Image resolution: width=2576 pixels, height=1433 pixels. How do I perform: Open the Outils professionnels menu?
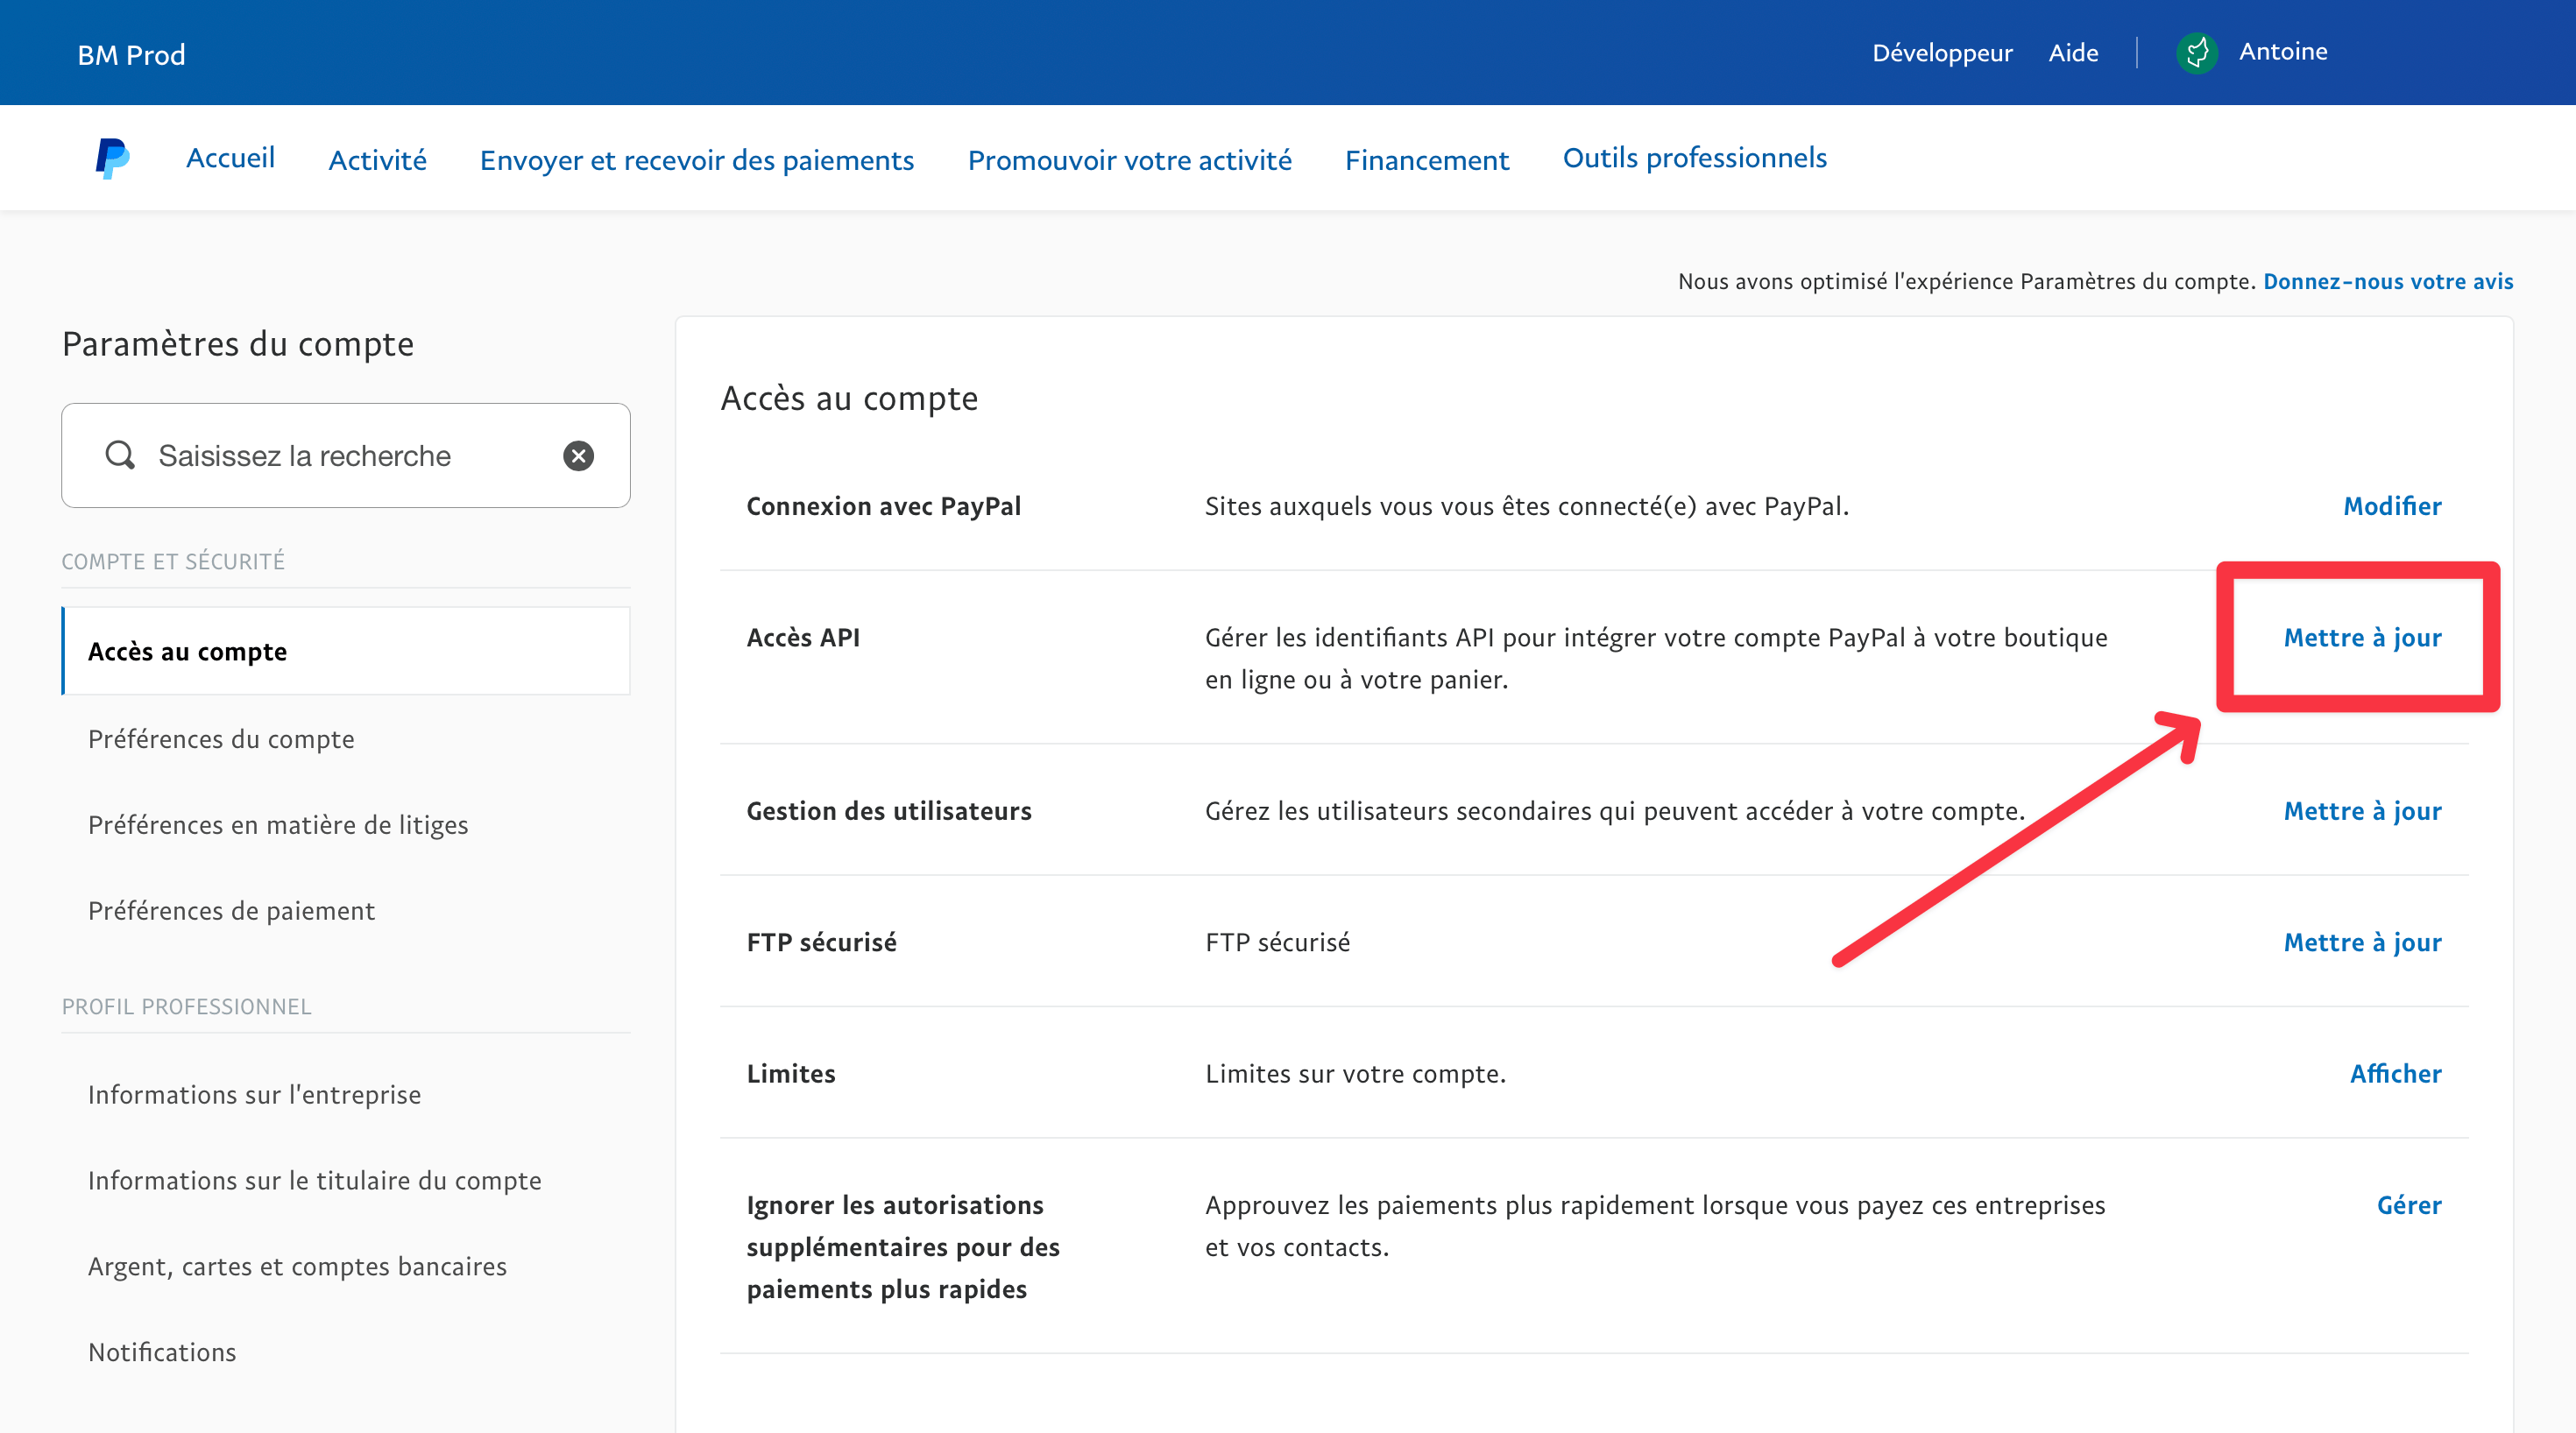point(1694,158)
